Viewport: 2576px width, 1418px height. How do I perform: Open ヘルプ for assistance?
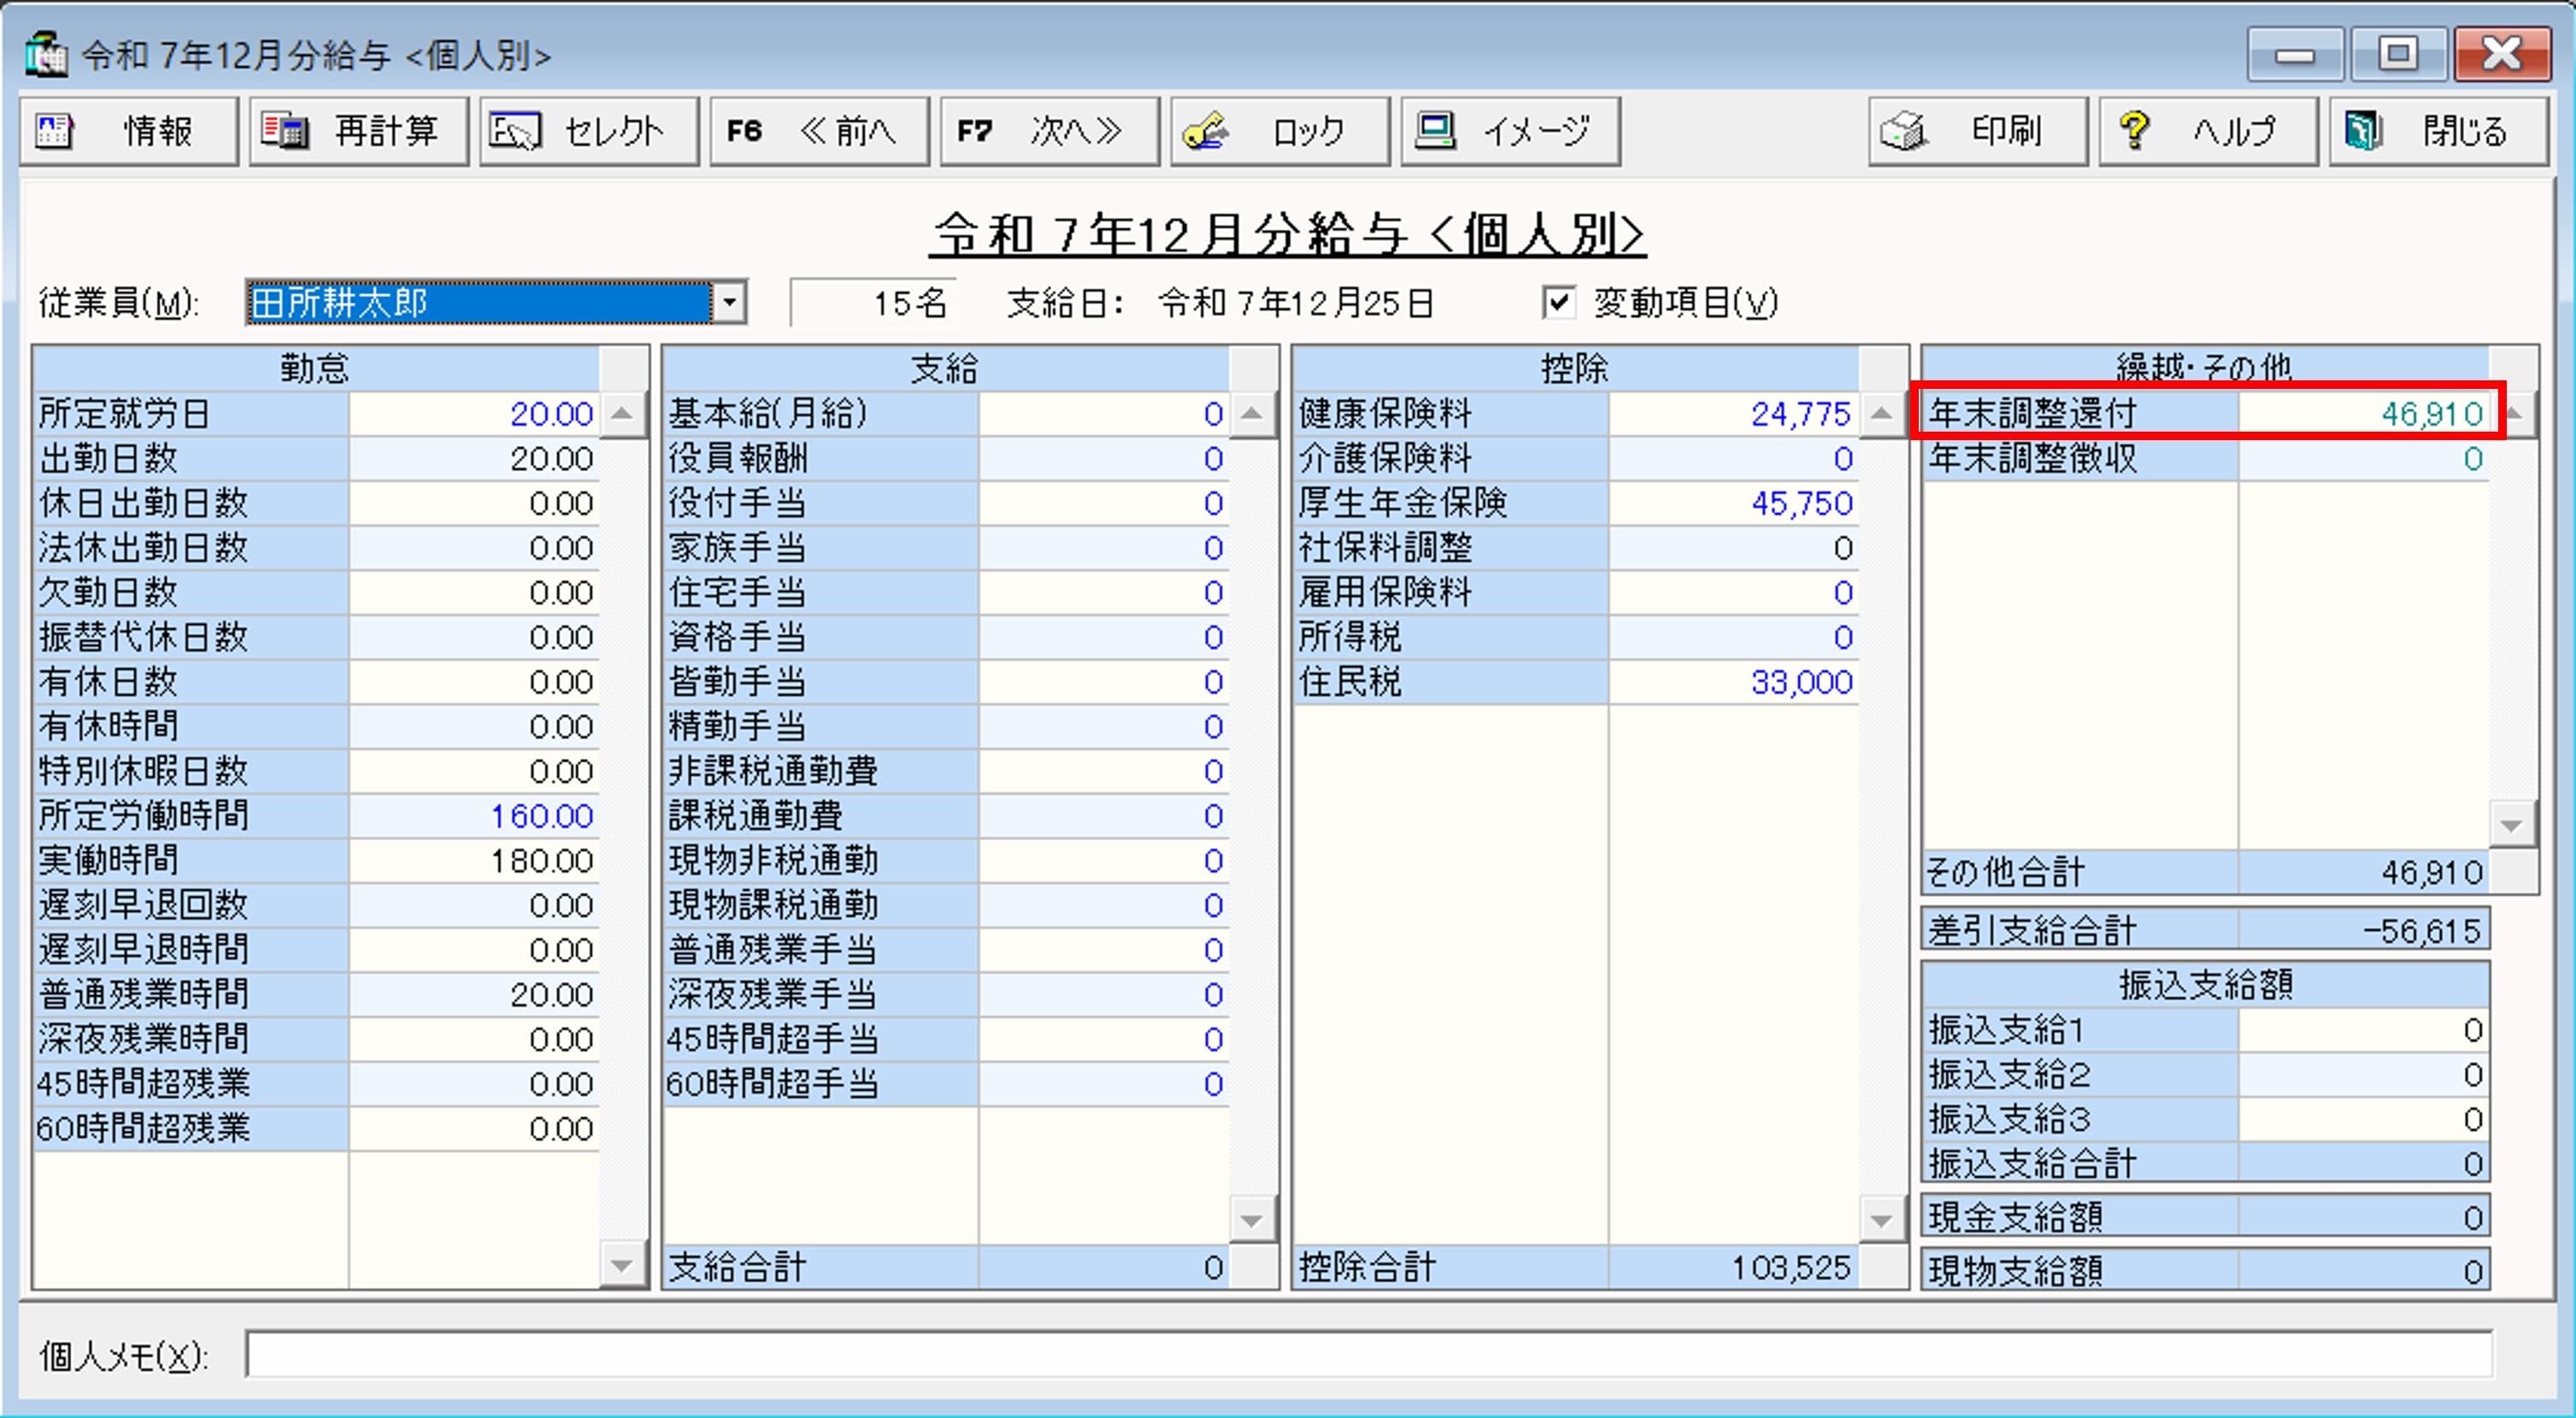click(x=2207, y=130)
